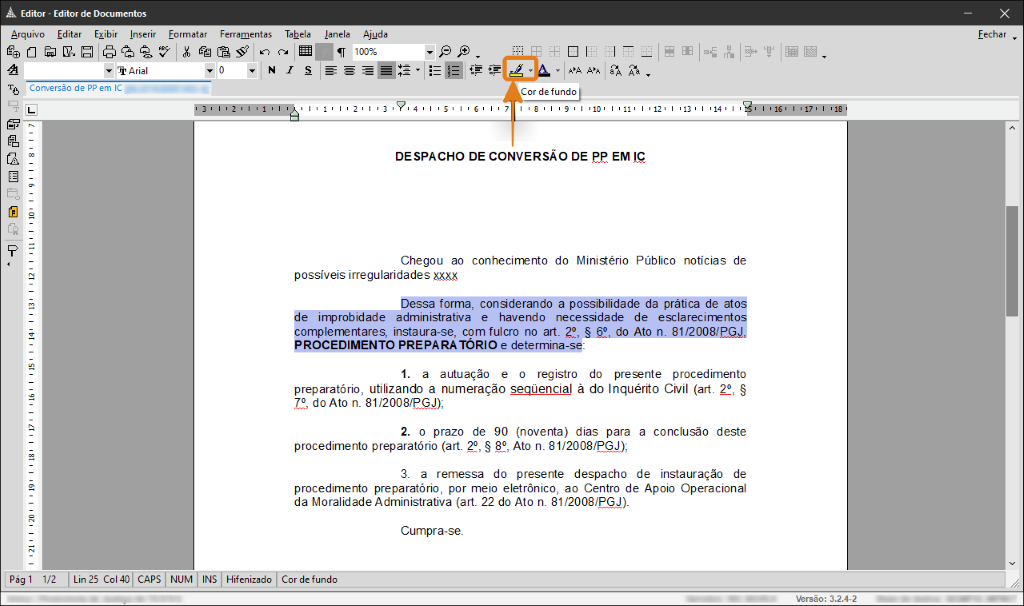
Task: Open the Editar menu
Action: pyautogui.click(x=69, y=34)
